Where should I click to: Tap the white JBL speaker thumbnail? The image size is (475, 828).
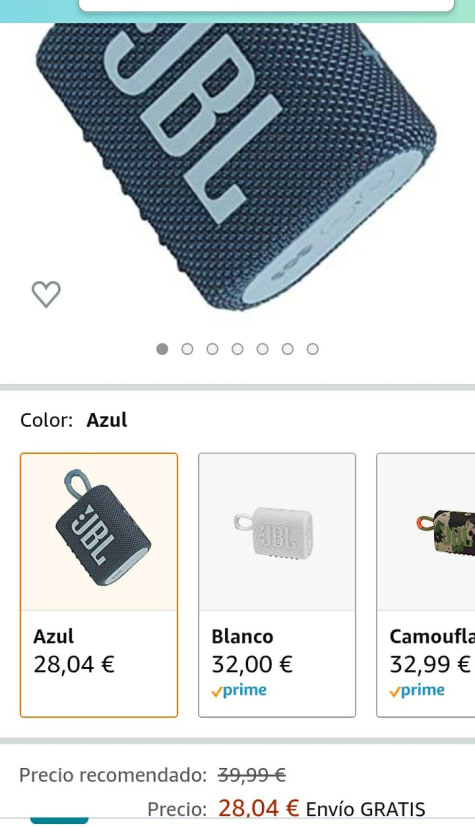click(274, 532)
